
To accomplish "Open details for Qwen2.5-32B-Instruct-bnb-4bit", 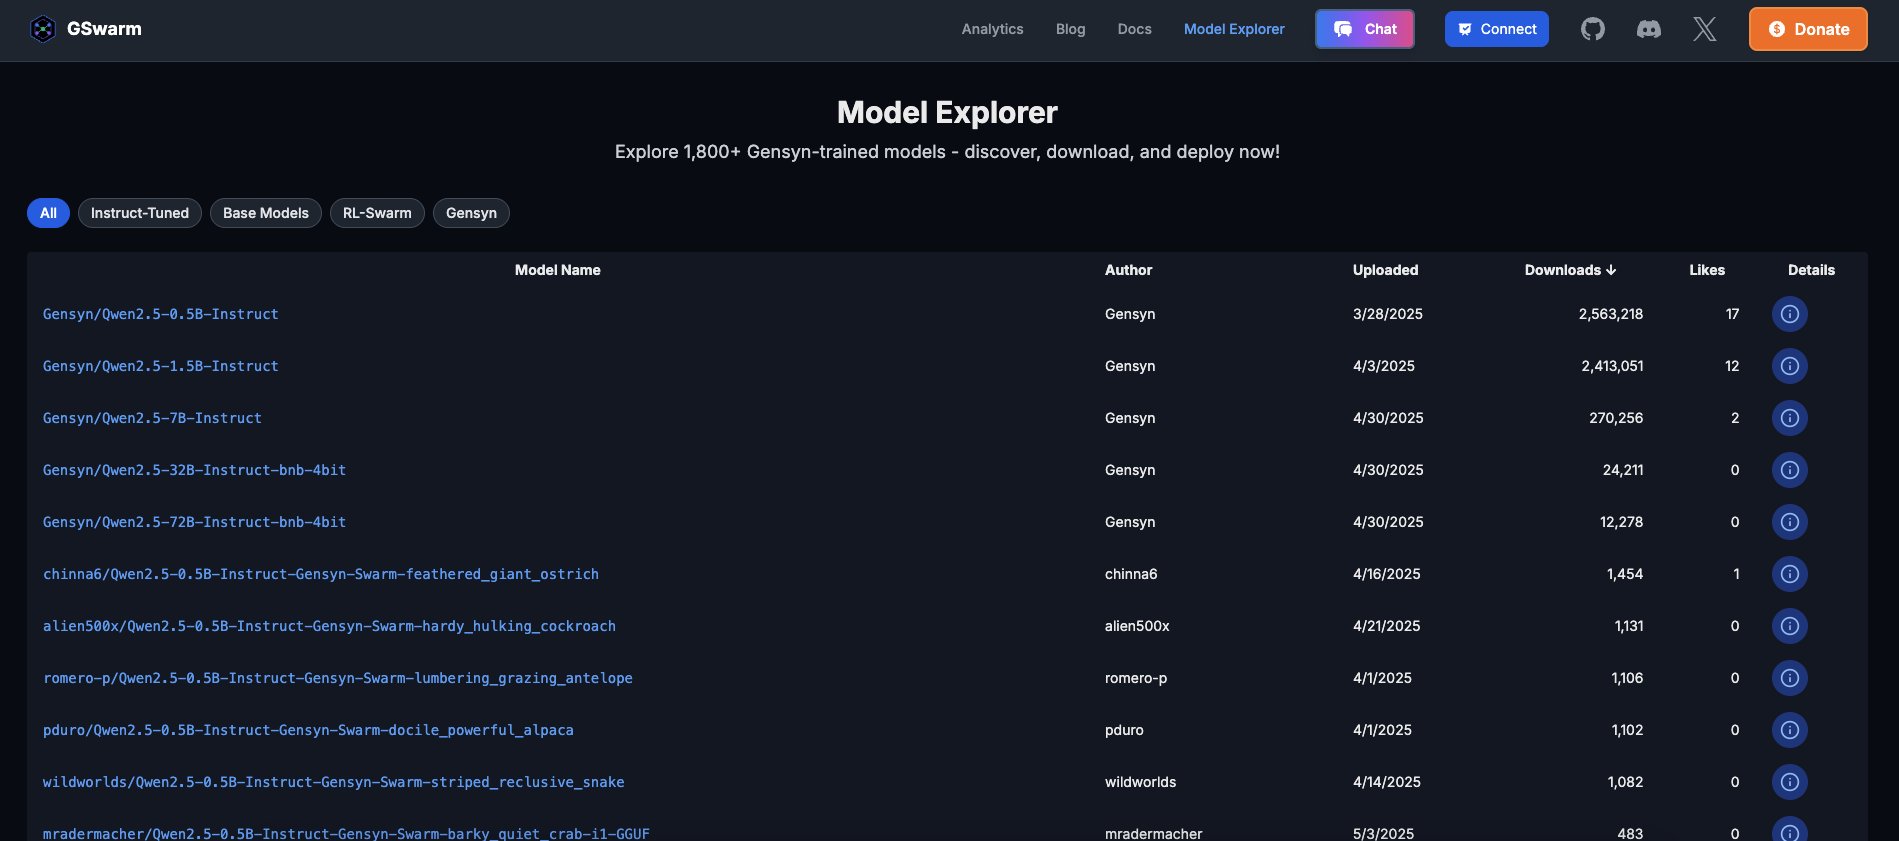I will point(1790,470).
